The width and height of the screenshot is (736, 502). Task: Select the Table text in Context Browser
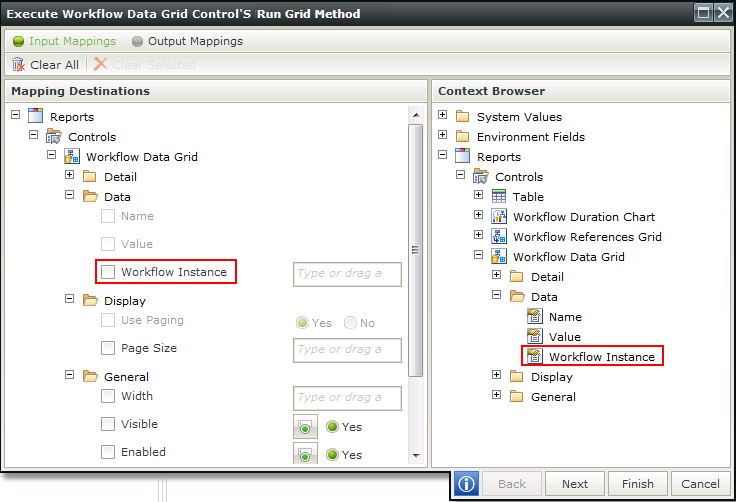528,197
